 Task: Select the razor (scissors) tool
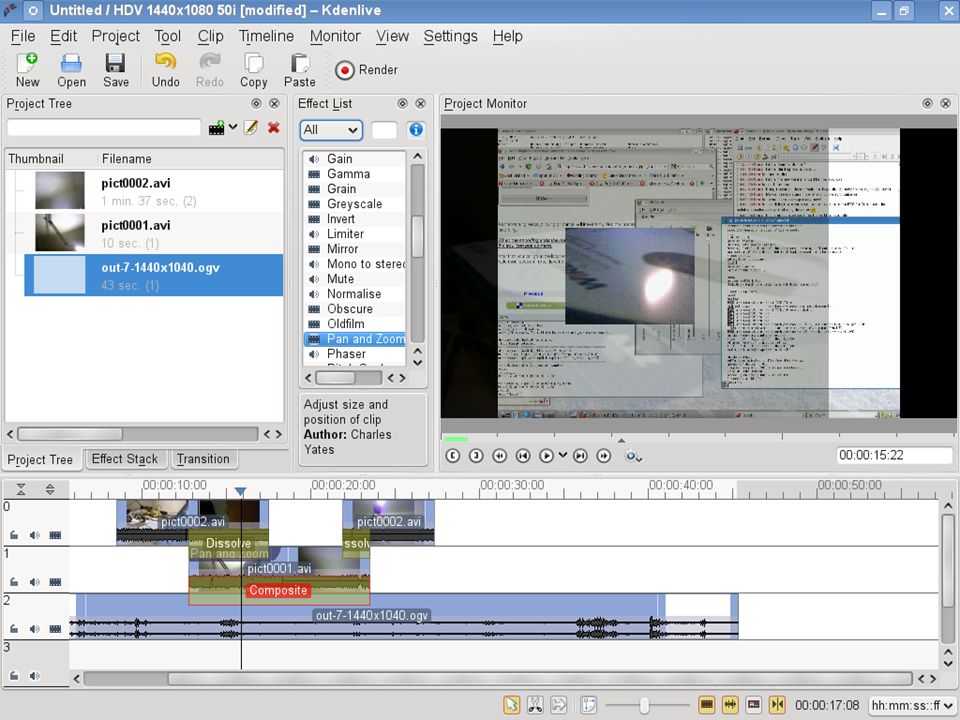[535, 705]
